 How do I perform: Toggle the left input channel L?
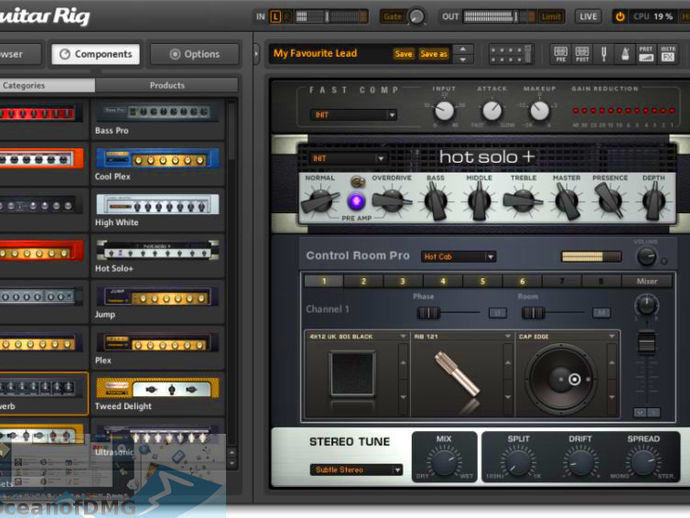coord(275,17)
